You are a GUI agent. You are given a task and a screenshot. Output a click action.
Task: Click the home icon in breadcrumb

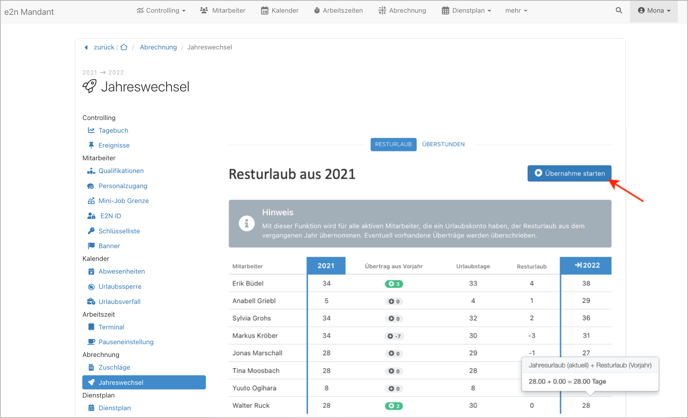point(124,47)
